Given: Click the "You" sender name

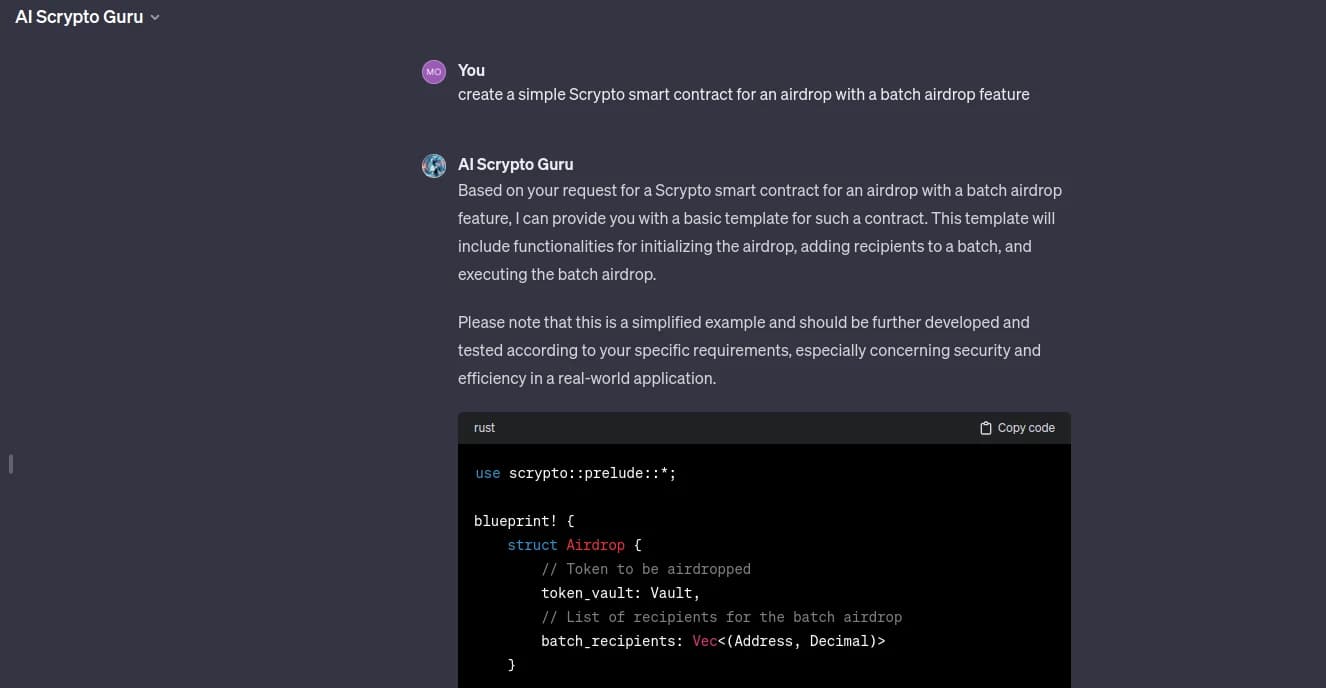Looking at the screenshot, I should pos(471,70).
